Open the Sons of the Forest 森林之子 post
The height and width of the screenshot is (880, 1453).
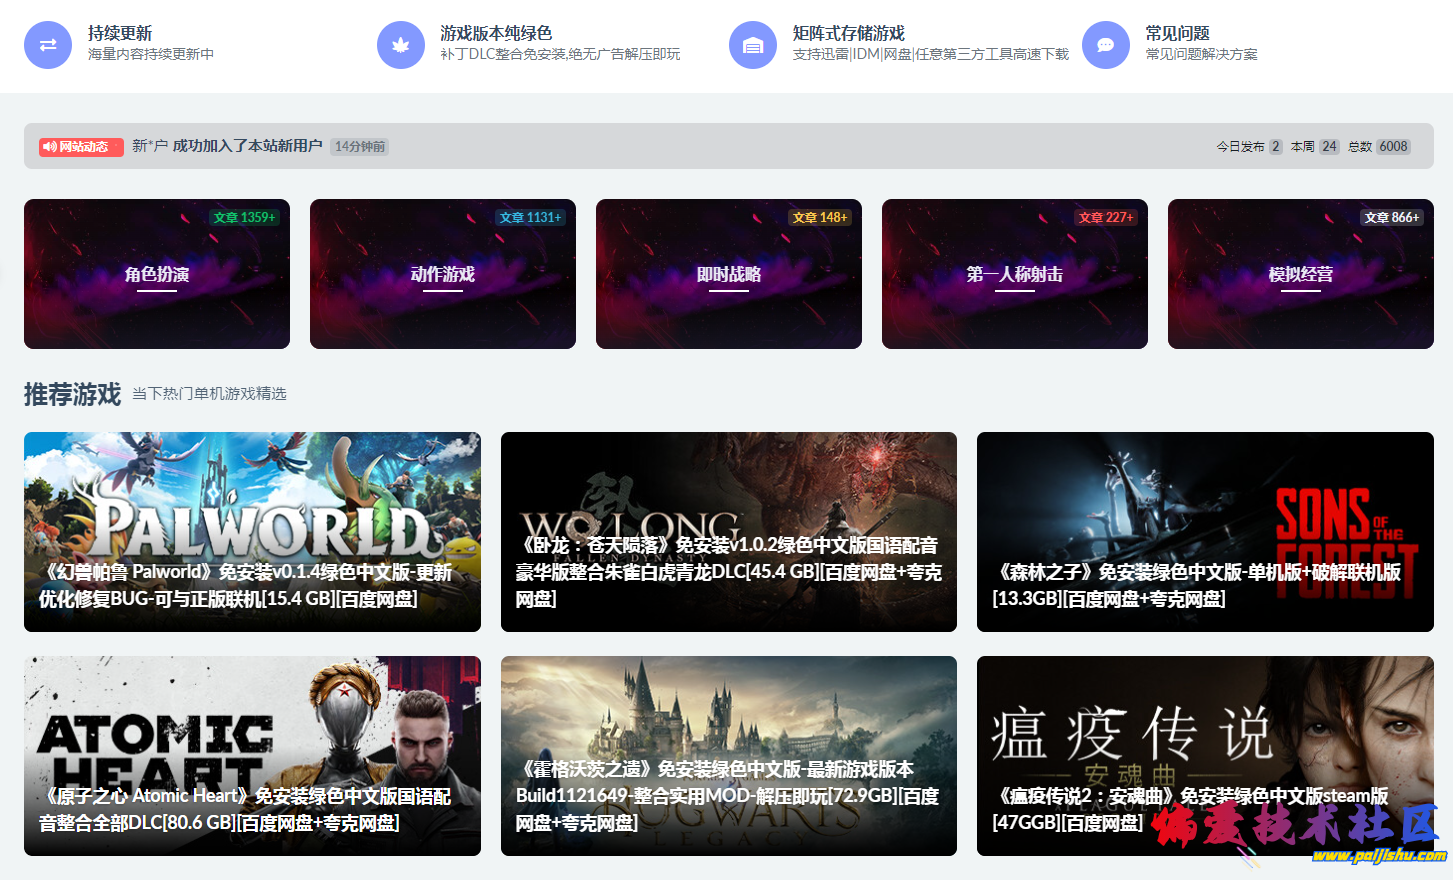point(1204,531)
